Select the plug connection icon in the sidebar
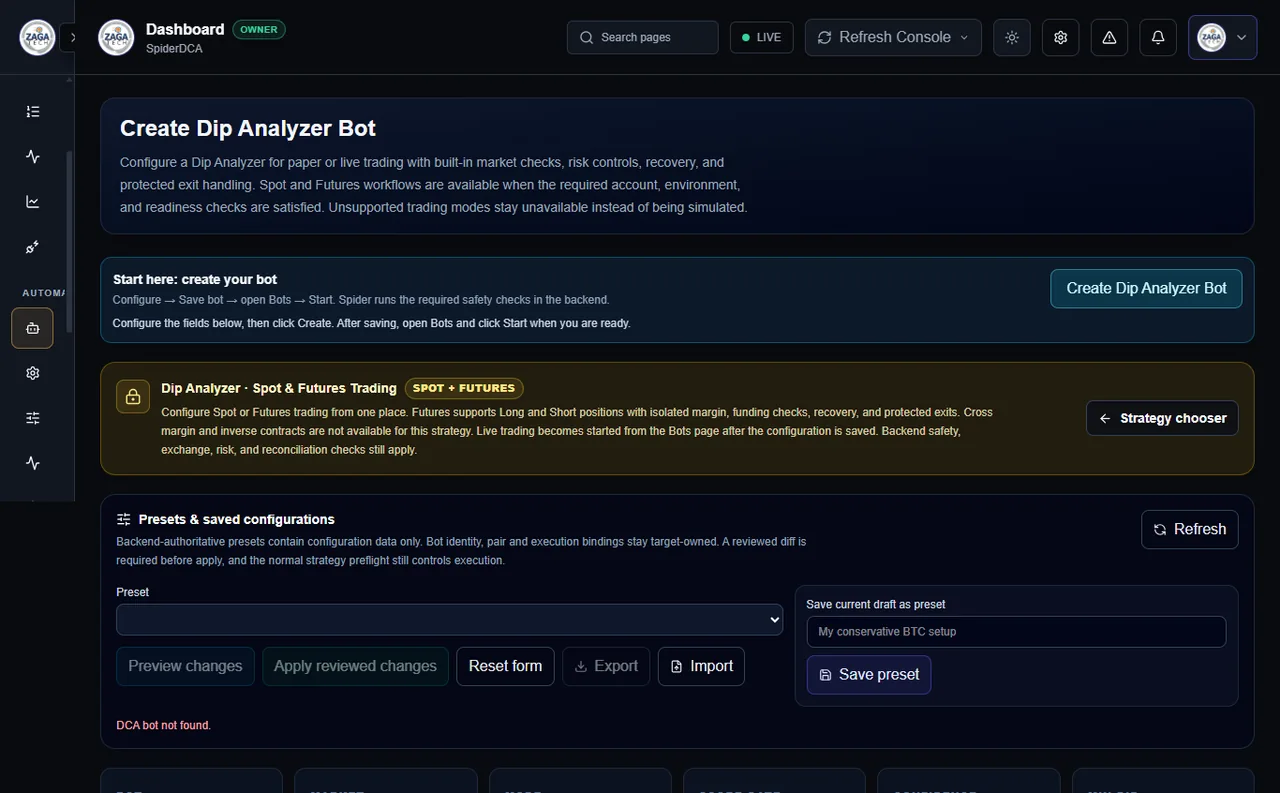The image size is (1280, 793). [33, 247]
